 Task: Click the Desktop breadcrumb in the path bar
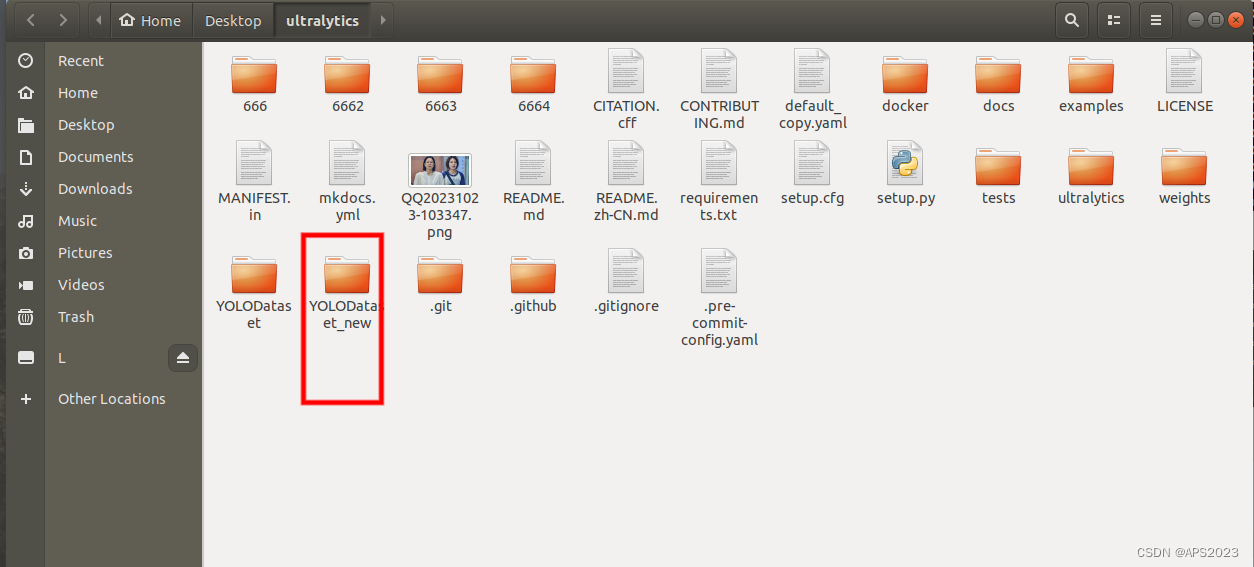pyautogui.click(x=233, y=20)
